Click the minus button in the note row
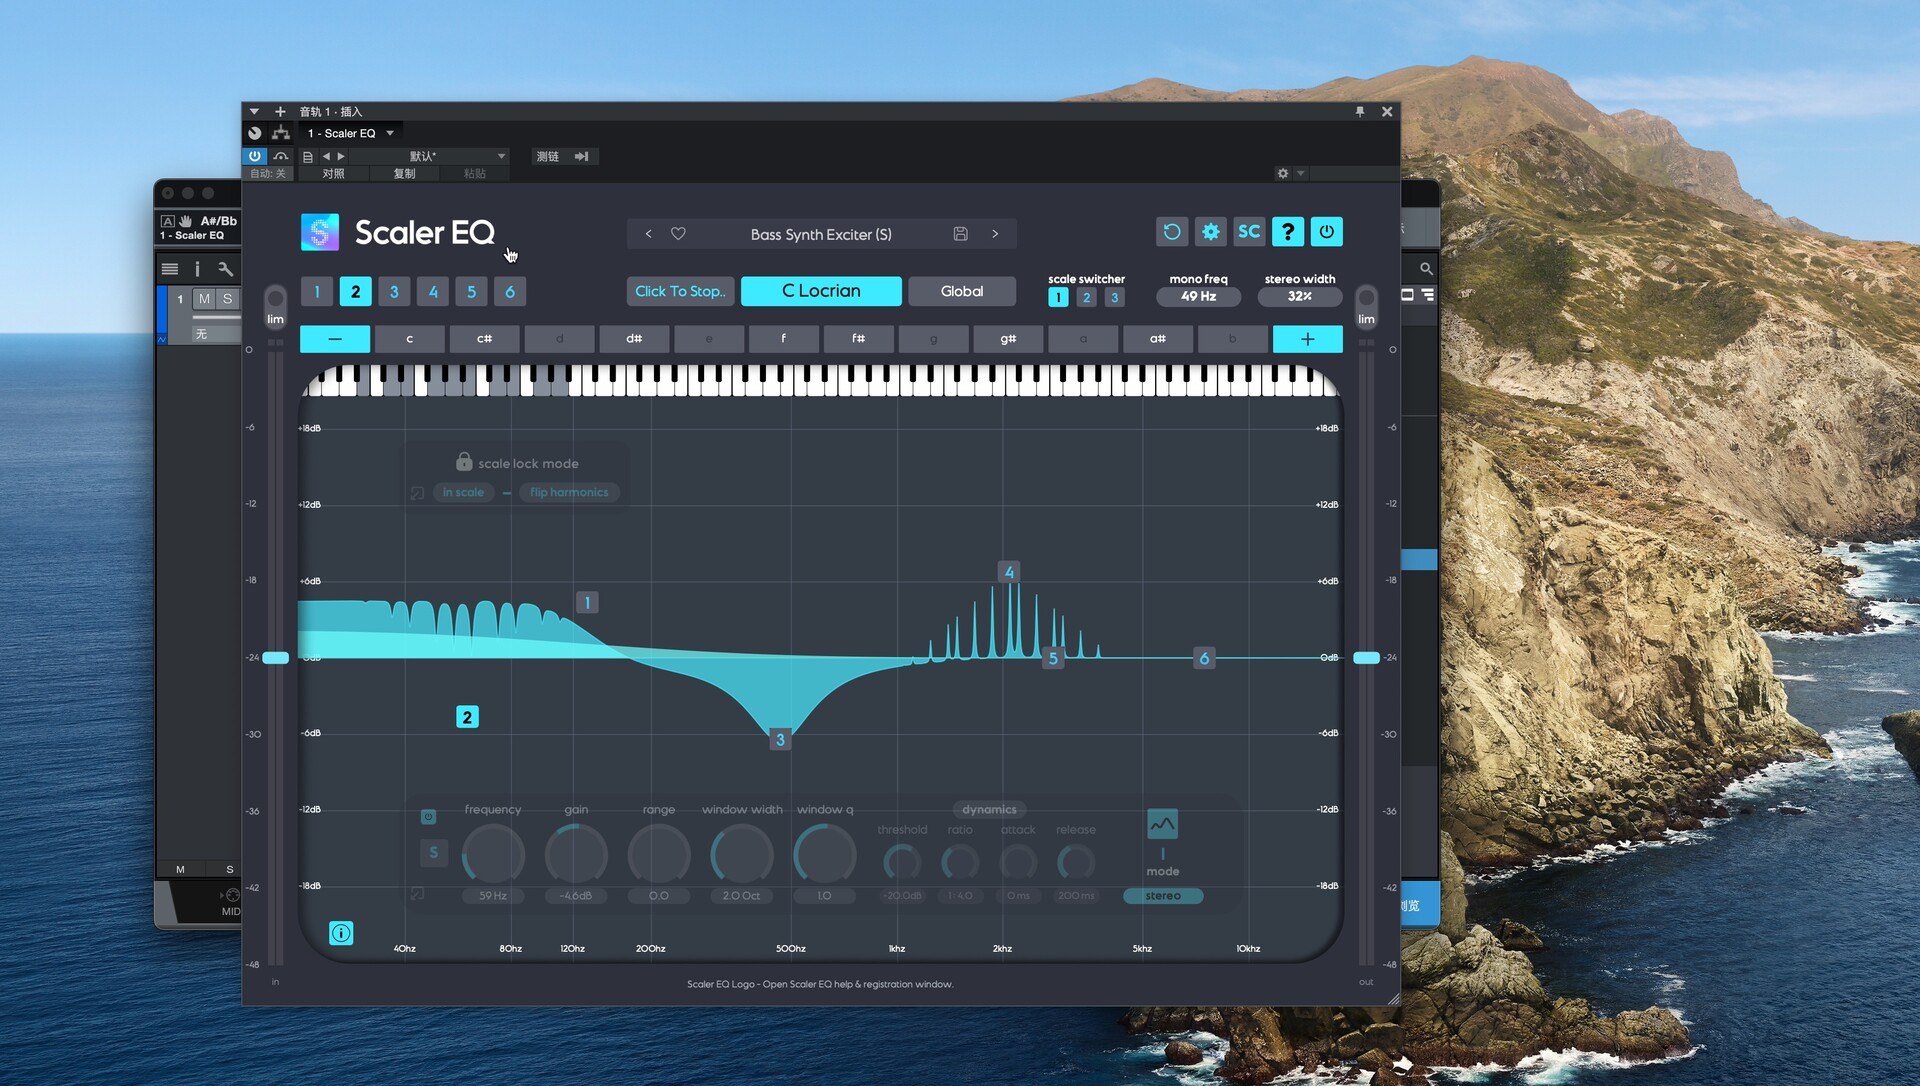Viewport: 1920px width, 1086px height. [335, 339]
